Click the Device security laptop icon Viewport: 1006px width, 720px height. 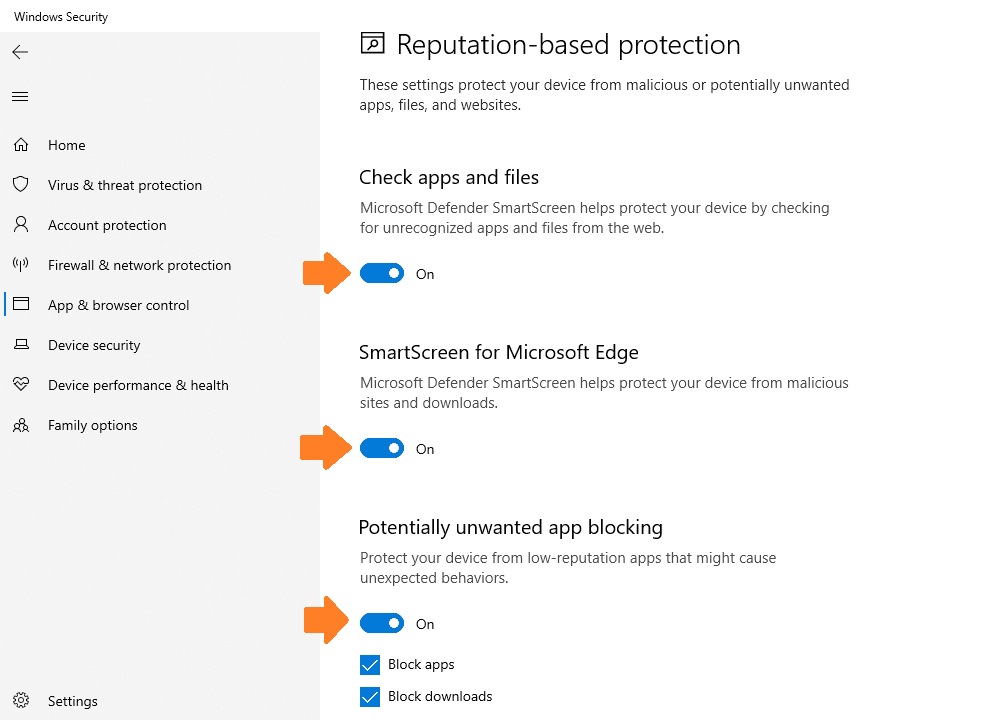coord(21,345)
